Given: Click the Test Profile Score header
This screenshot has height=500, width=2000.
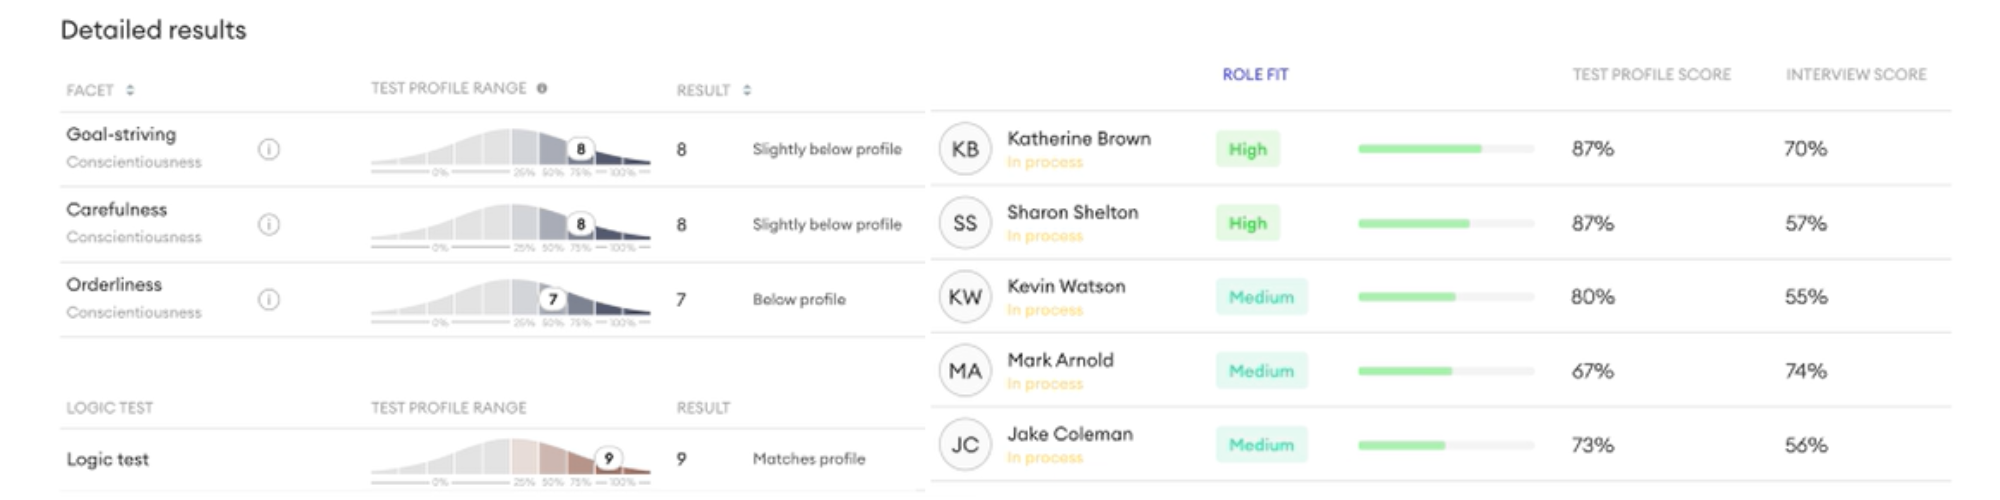Looking at the screenshot, I should click(x=1651, y=74).
